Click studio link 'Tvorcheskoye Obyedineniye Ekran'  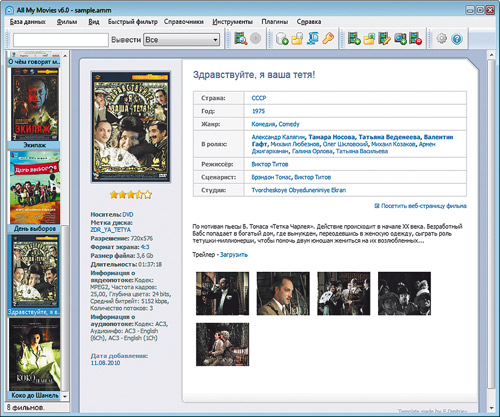tap(299, 190)
